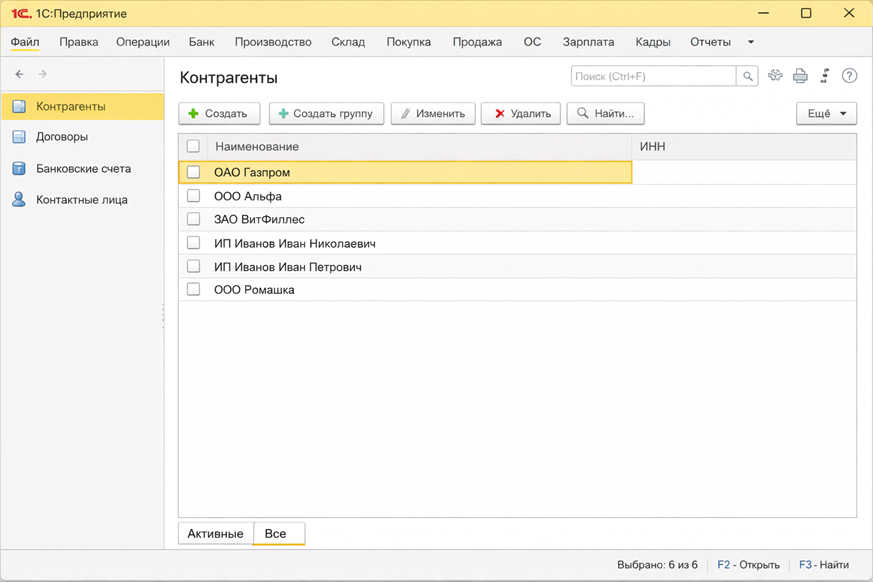Toggle the select-all checkbox in the table header
Viewport: 873px width, 582px height.
(194, 146)
